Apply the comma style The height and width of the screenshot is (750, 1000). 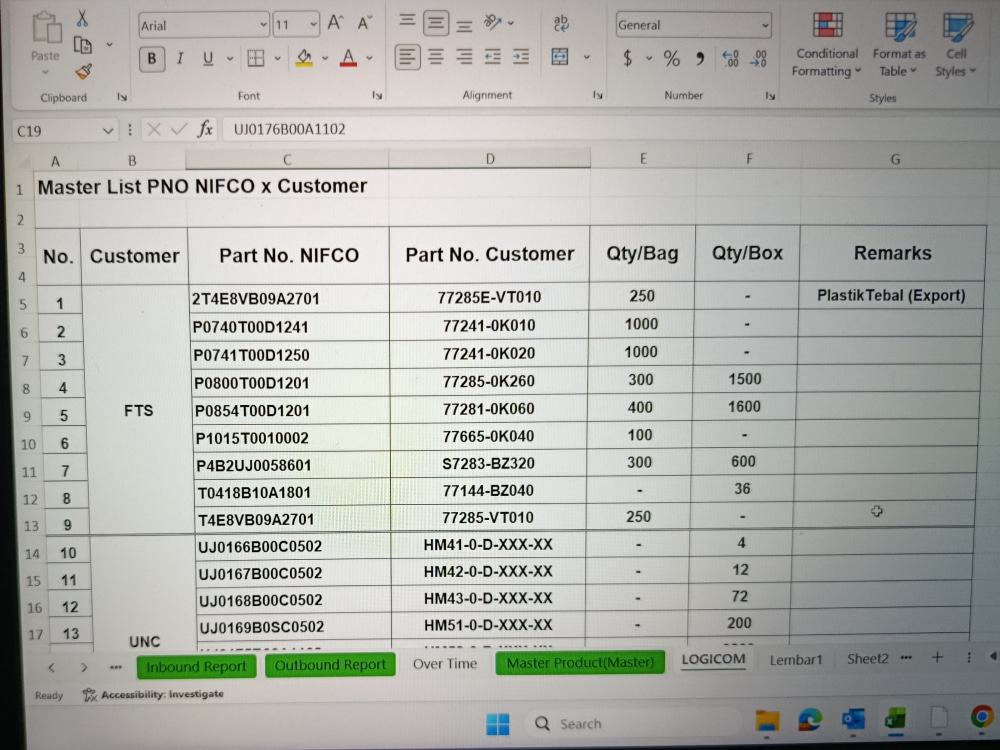coord(700,59)
